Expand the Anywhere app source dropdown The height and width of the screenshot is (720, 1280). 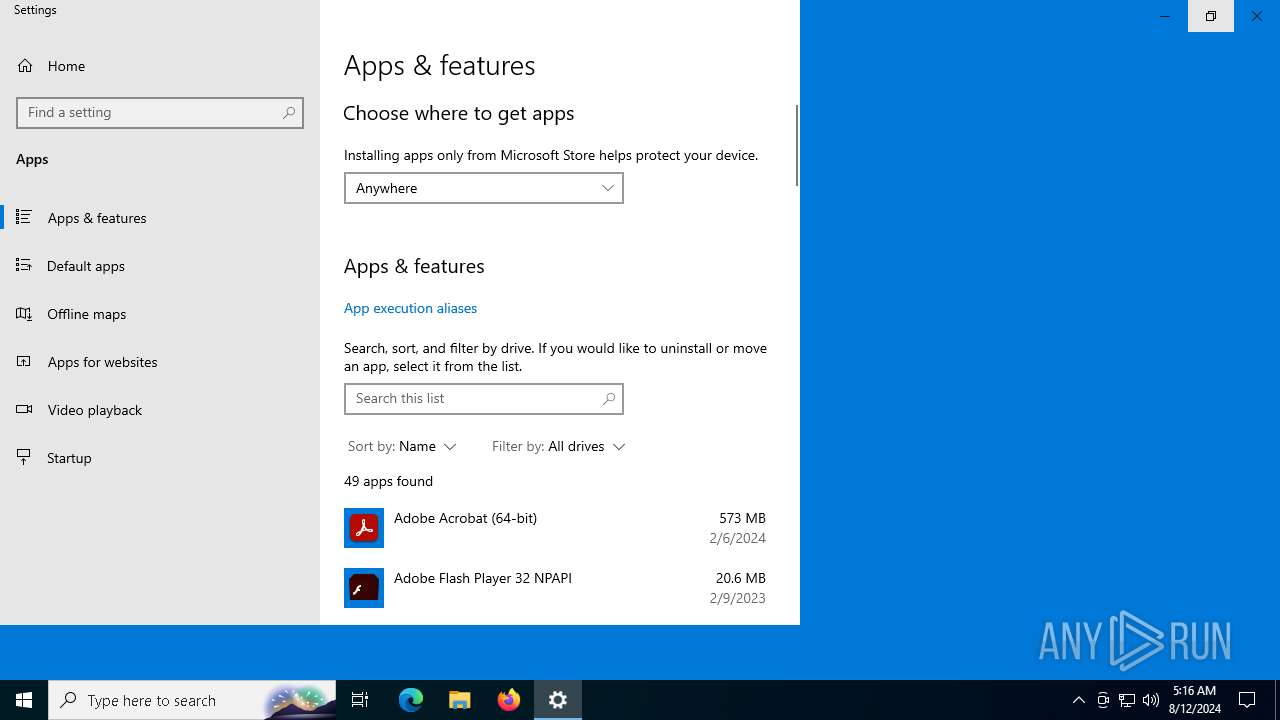(484, 188)
